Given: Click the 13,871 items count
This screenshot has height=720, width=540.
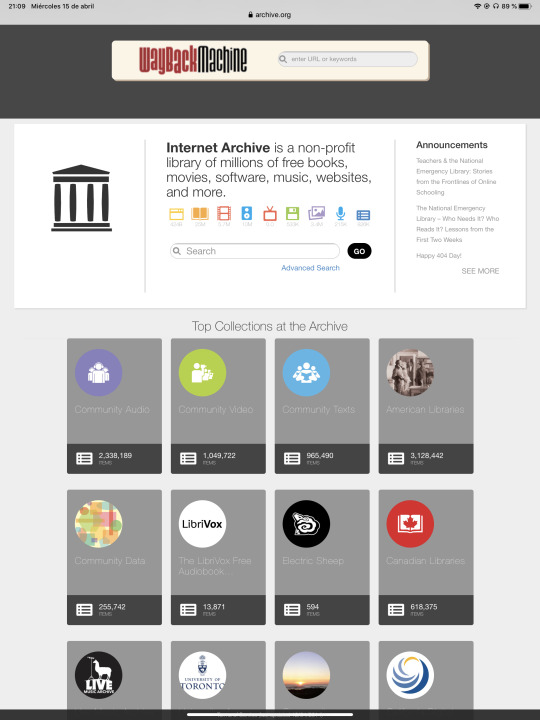Looking at the screenshot, I should pos(214,607).
